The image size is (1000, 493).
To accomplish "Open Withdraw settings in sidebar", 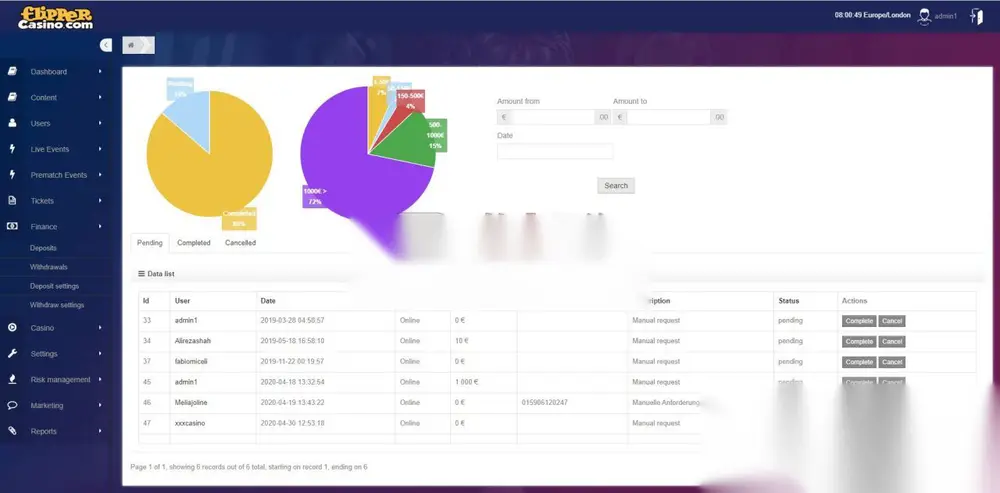I will tap(57, 305).
